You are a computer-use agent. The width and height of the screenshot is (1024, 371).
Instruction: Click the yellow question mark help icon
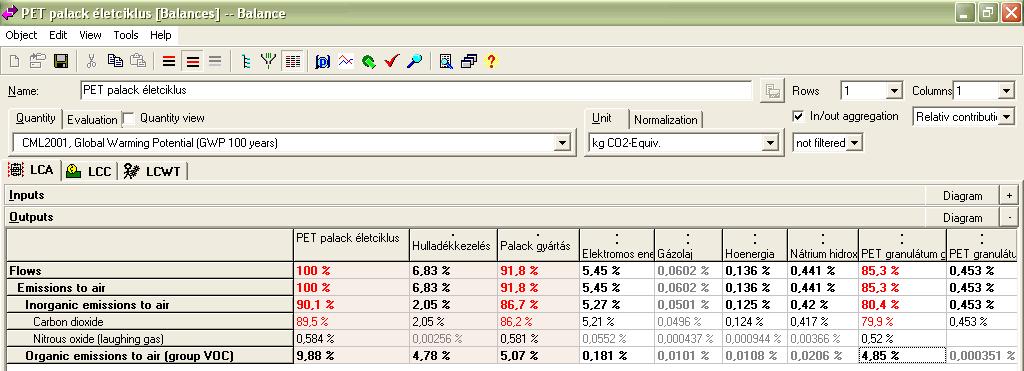click(491, 61)
